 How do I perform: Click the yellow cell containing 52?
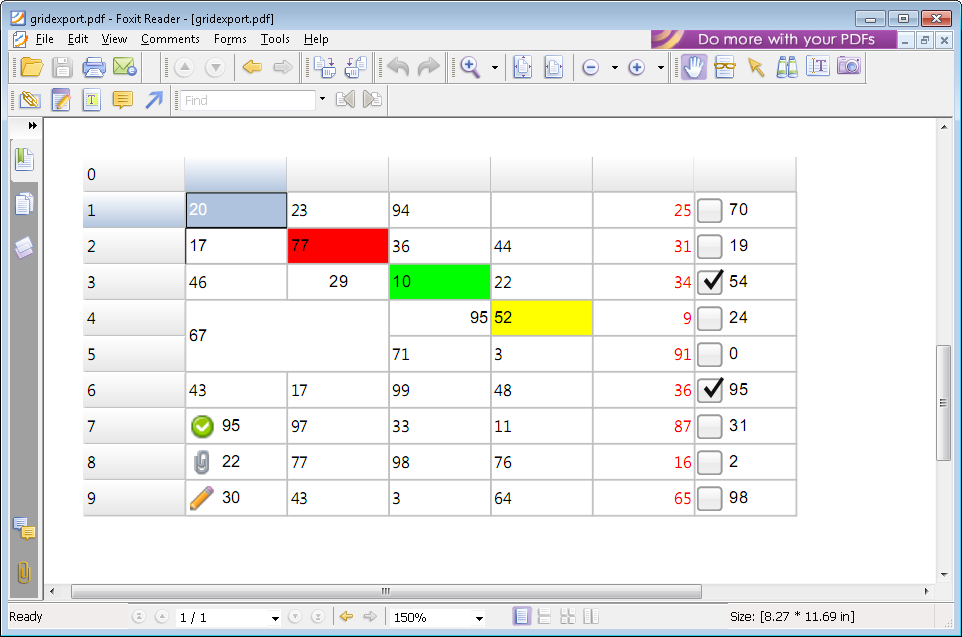click(542, 318)
